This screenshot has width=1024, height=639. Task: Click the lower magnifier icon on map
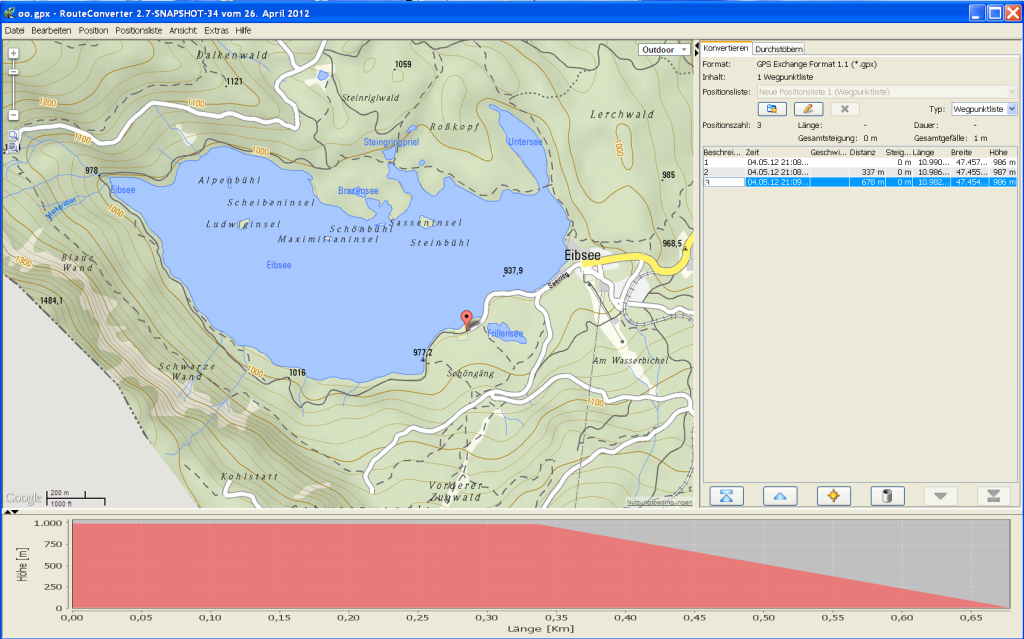click(x=12, y=148)
